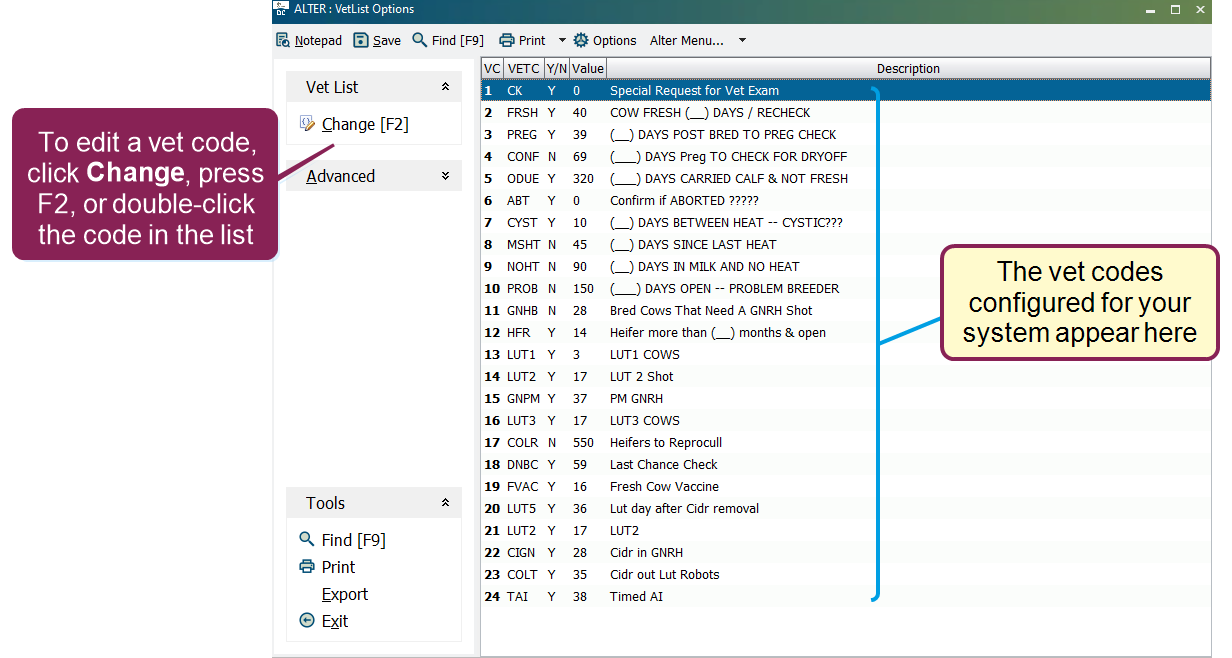This screenshot has width=1232, height=658.
Task: Select the GNPM PM GNRH row
Action: pyautogui.click(x=845, y=399)
